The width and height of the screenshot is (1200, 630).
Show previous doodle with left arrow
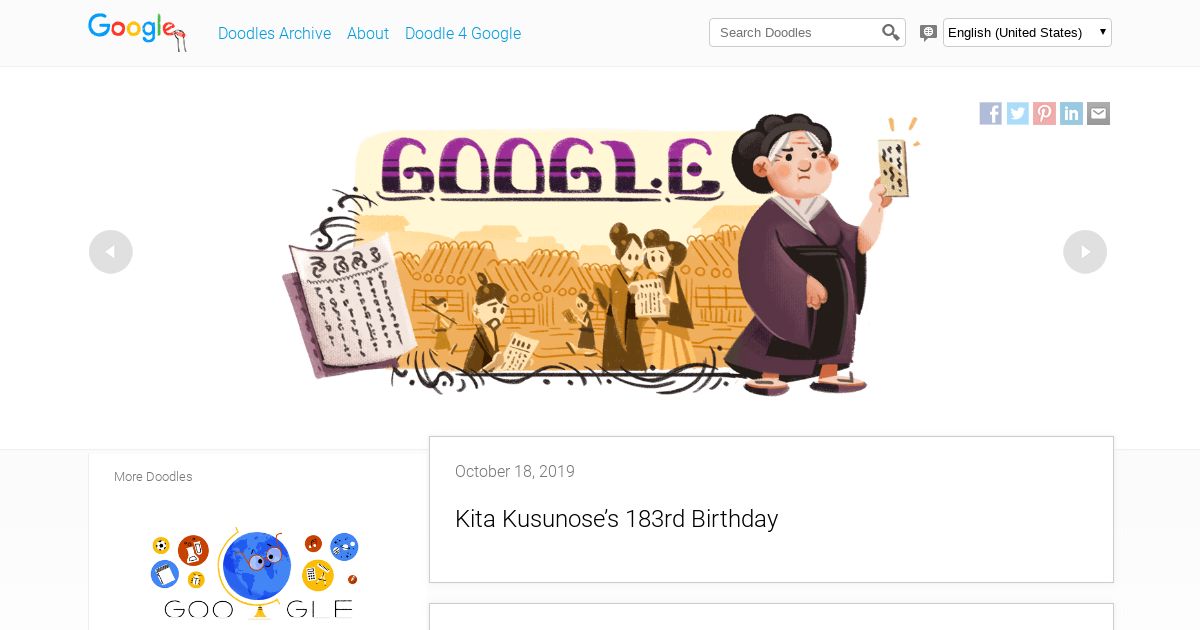coord(111,252)
